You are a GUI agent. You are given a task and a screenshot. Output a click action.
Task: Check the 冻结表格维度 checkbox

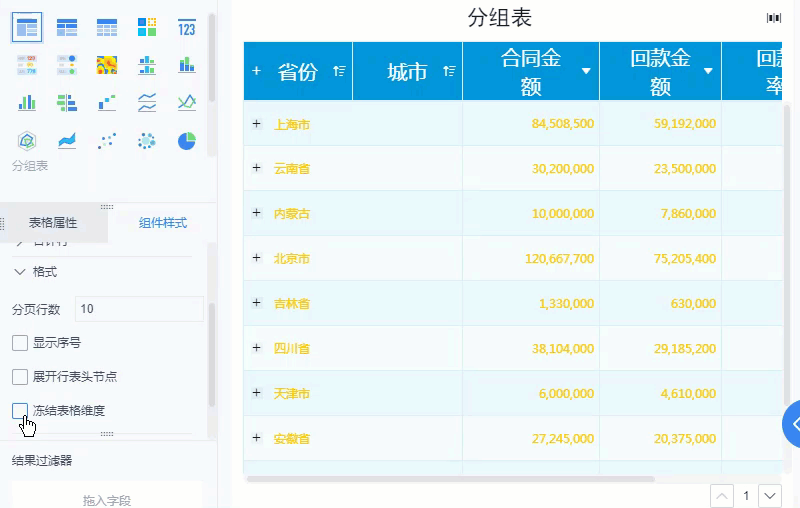20,411
